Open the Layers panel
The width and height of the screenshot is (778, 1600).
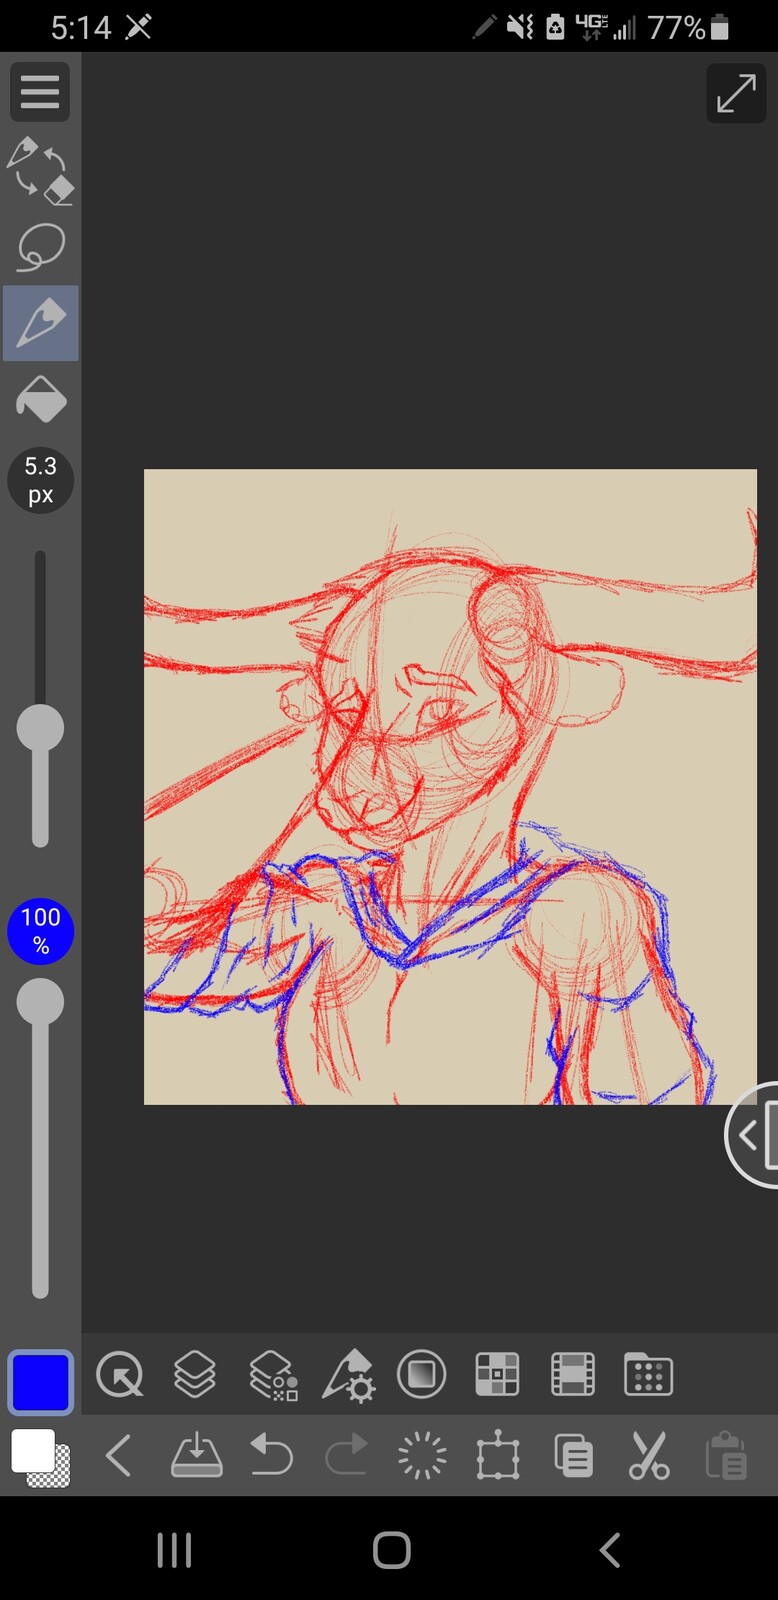click(x=195, y=1375)
